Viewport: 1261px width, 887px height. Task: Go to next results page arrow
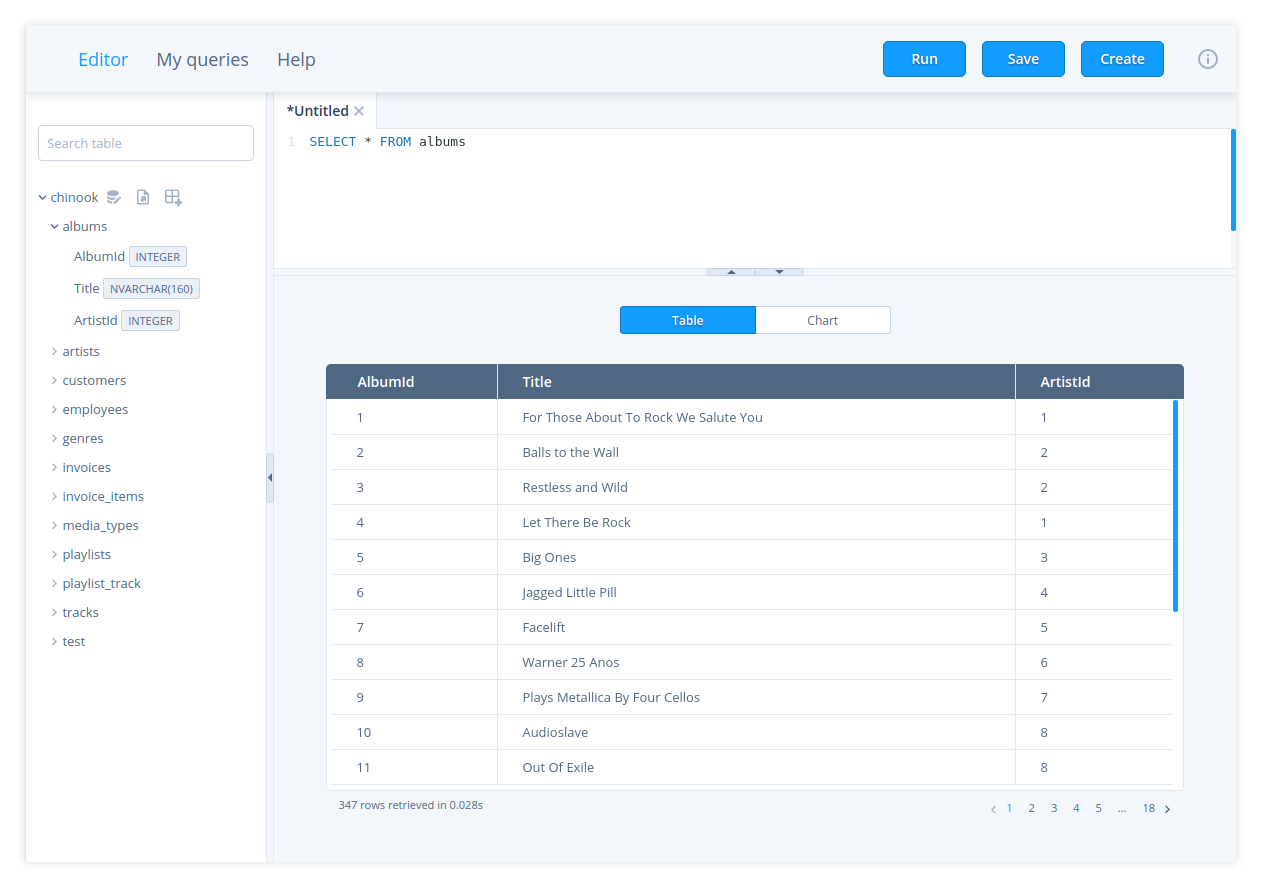[1167, 809]
